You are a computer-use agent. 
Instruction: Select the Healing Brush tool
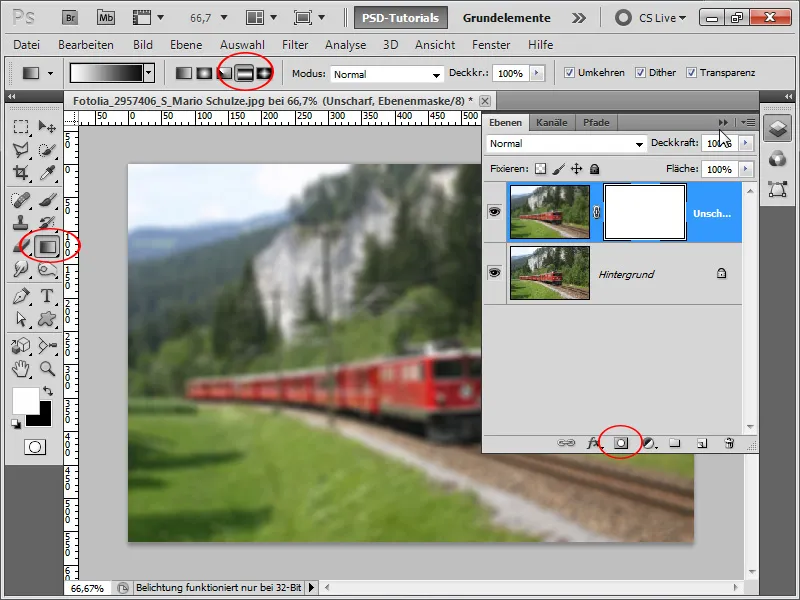(x=21, y=200)
